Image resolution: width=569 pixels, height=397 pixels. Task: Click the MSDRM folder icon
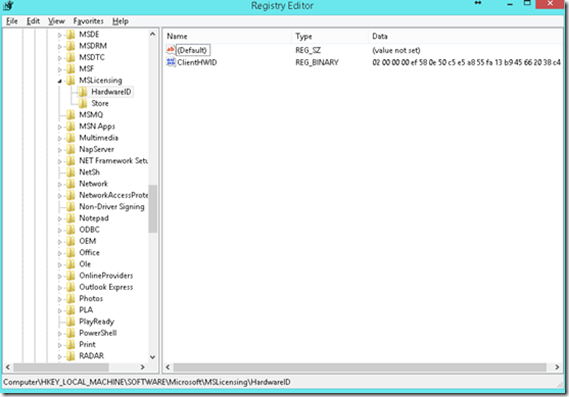click(71, 46)
